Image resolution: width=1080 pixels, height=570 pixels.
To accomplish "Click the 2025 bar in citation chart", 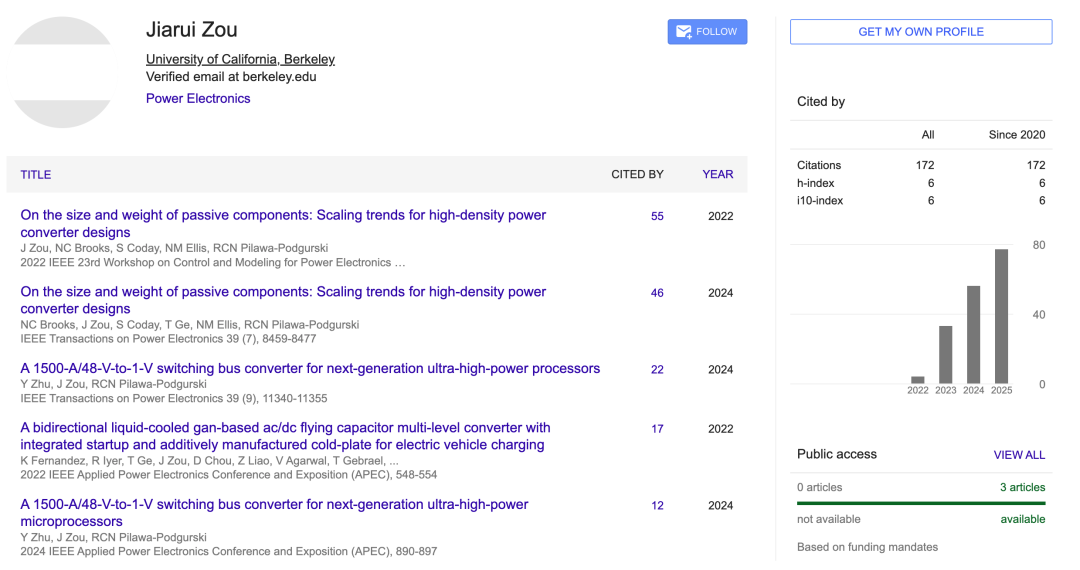I will tap(1001, 316).
